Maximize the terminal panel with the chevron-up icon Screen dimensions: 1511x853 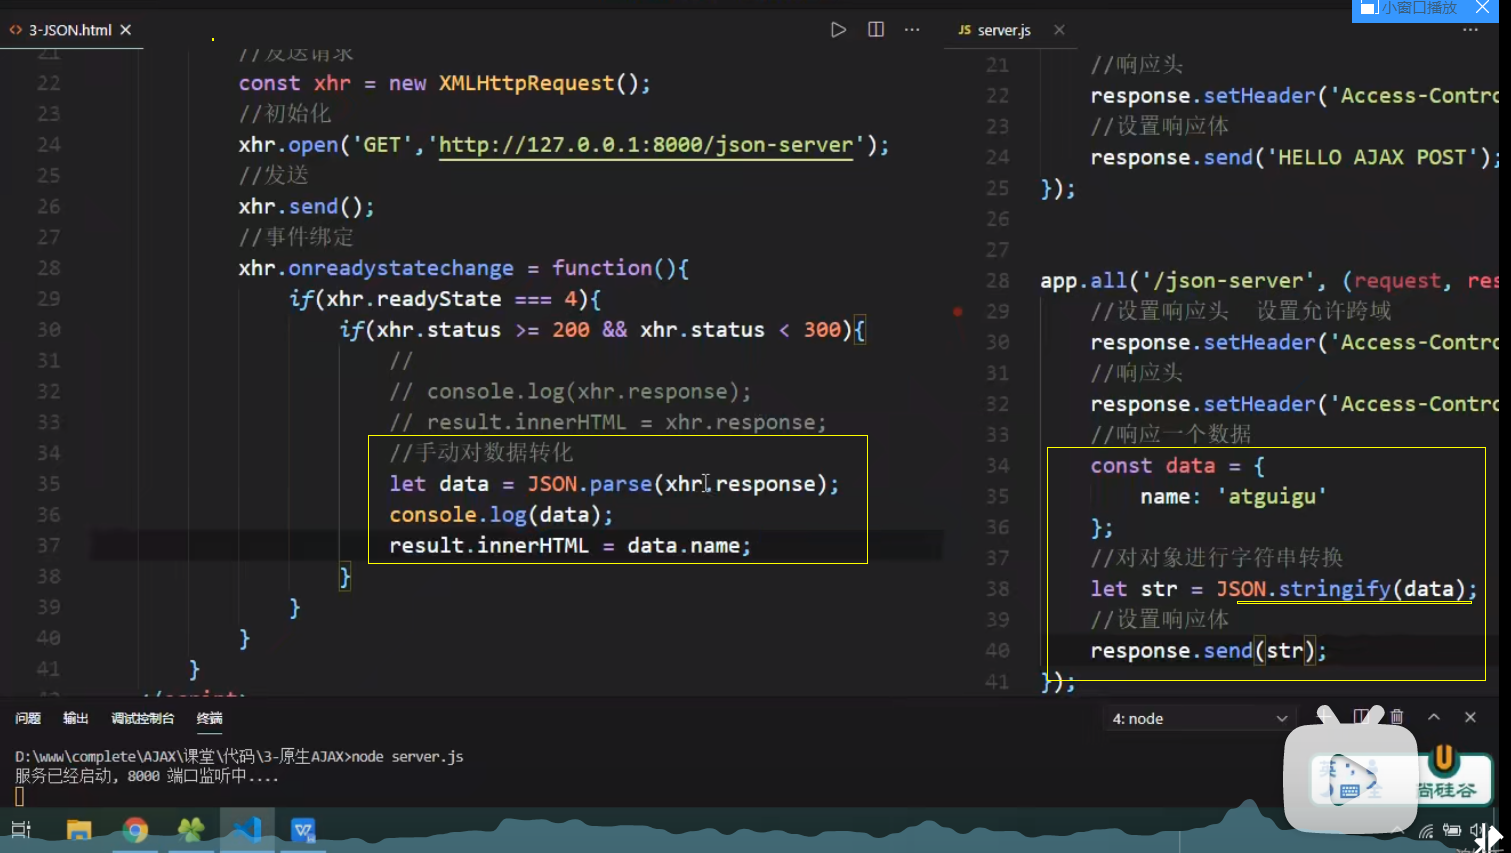coord(1433,717)
